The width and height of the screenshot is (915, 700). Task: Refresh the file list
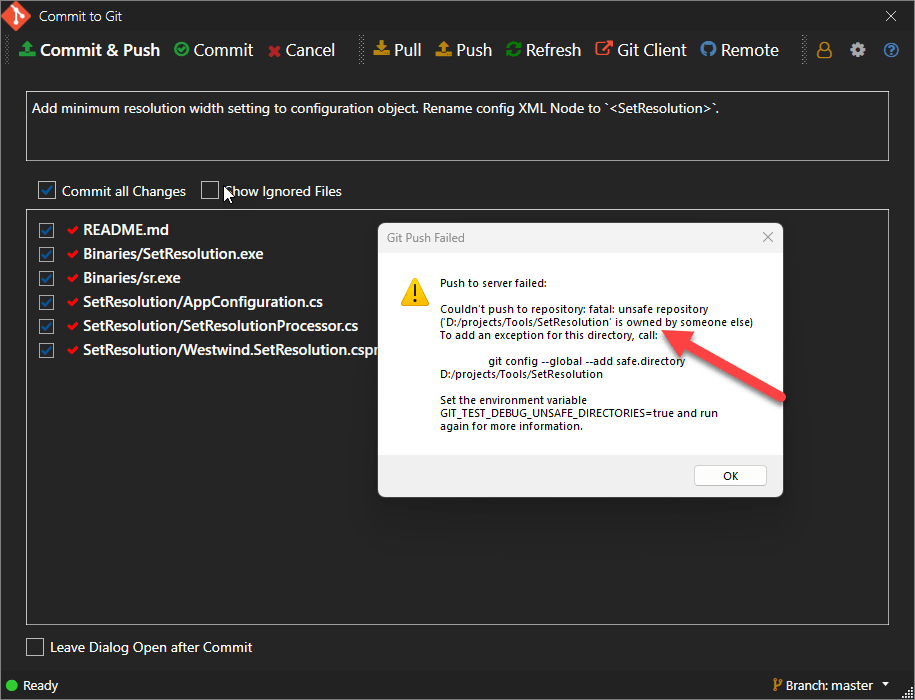click(x=542, y=49)
